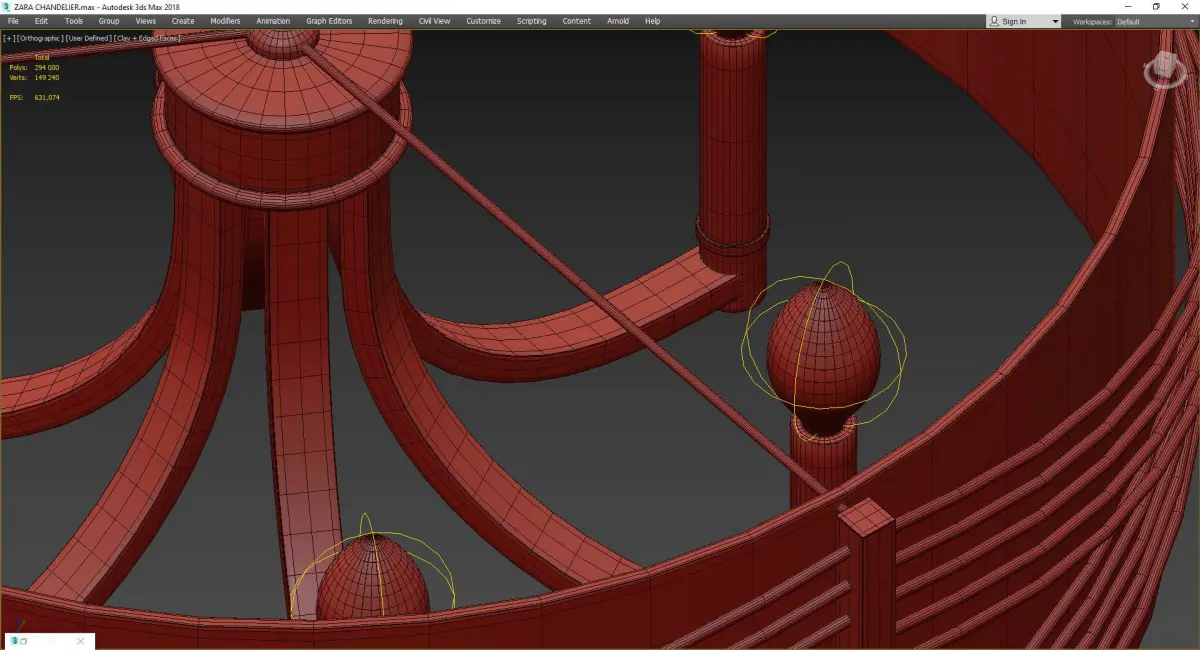Open the Content menu
The width and height of the screenshot is (1200, 650).
coord(576,21)
